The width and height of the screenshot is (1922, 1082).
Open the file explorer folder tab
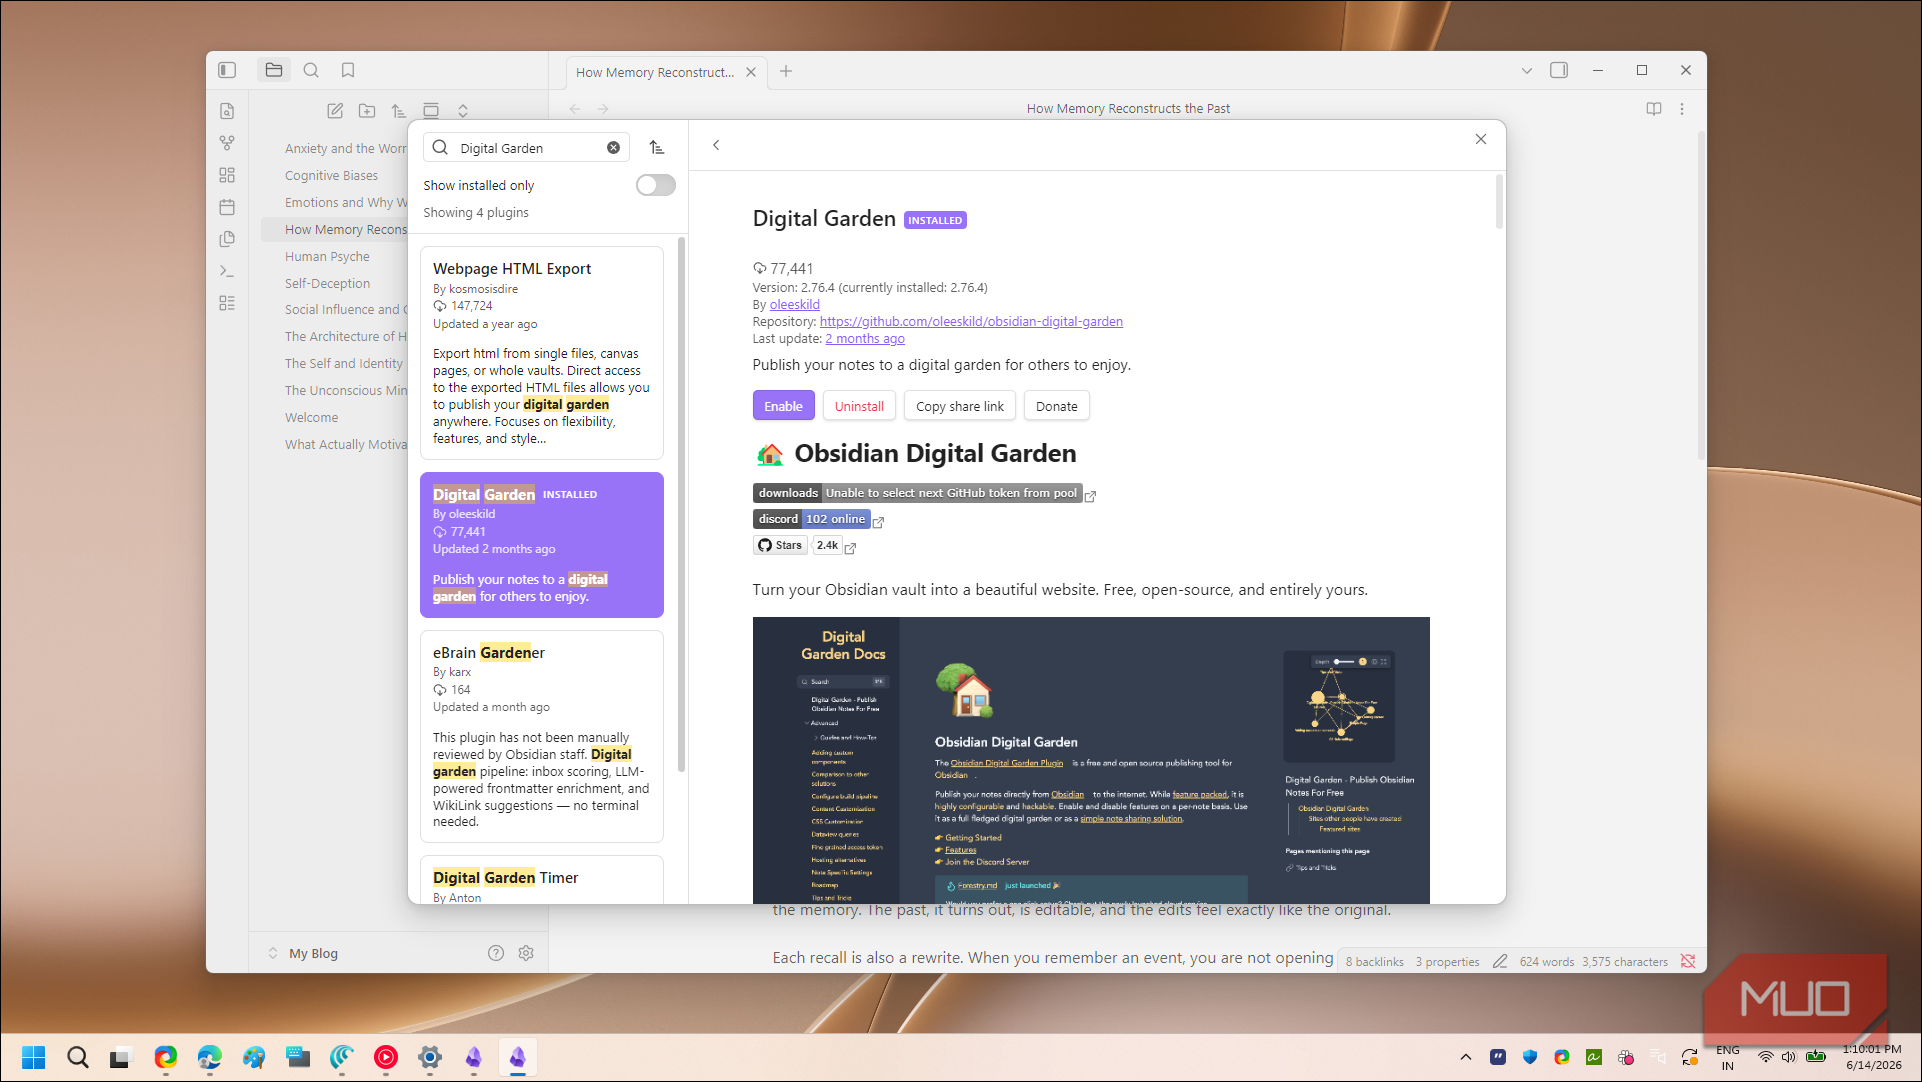pyautogui.click(x=273, y=70)
